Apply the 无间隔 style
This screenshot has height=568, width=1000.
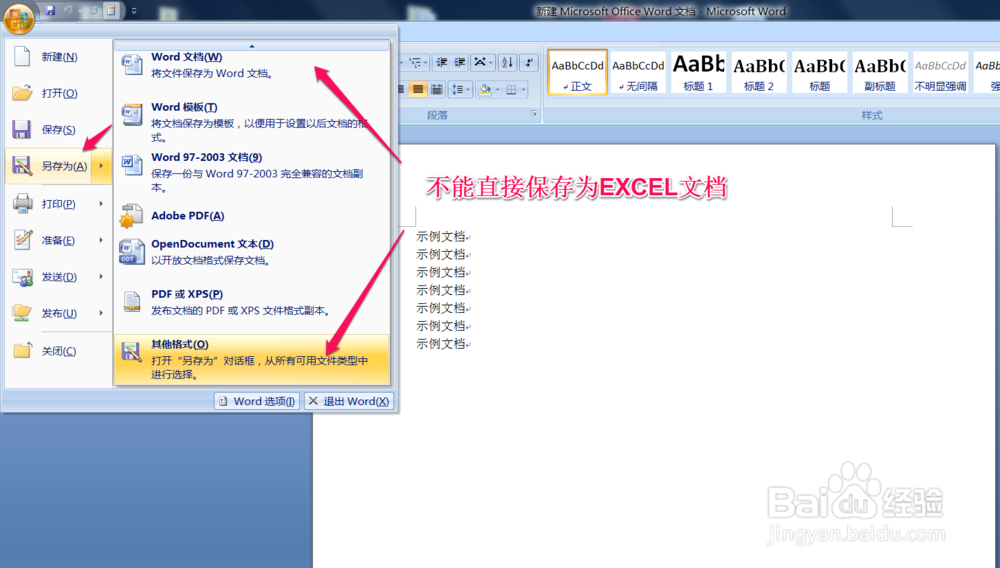pyautogui.click(x=638, y=73)
